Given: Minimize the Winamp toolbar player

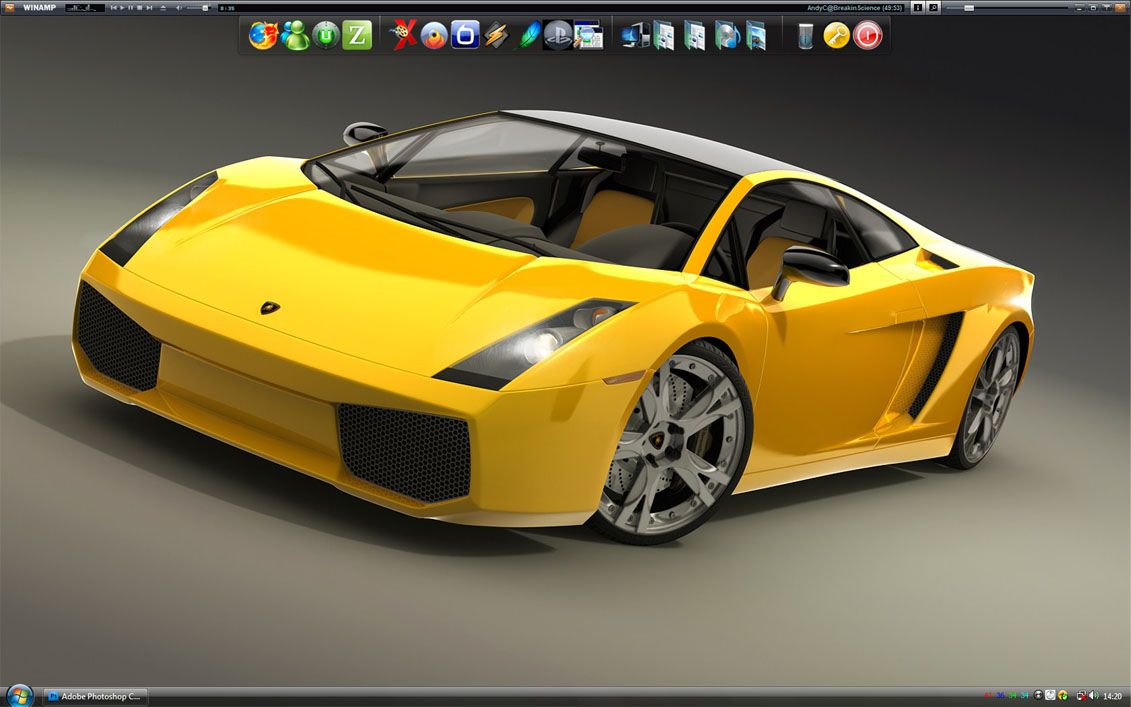Looking at the screenshot, I should click(x=1079, y=8).
